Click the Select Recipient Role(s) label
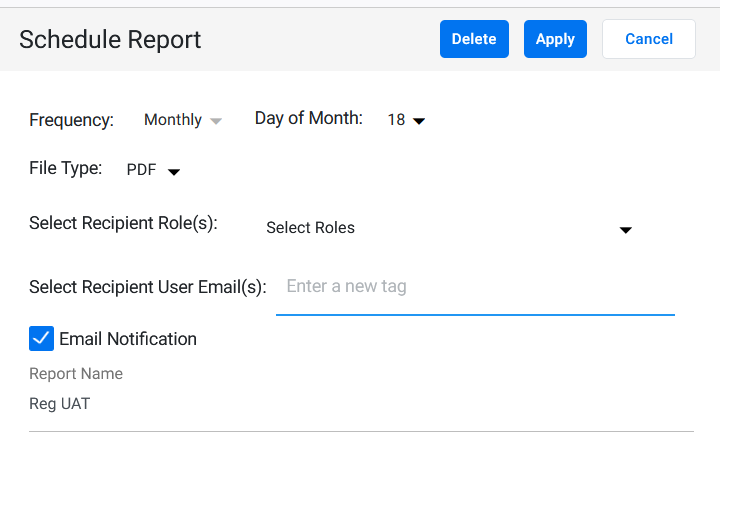 pyautogui.click(x=123, y=223)
